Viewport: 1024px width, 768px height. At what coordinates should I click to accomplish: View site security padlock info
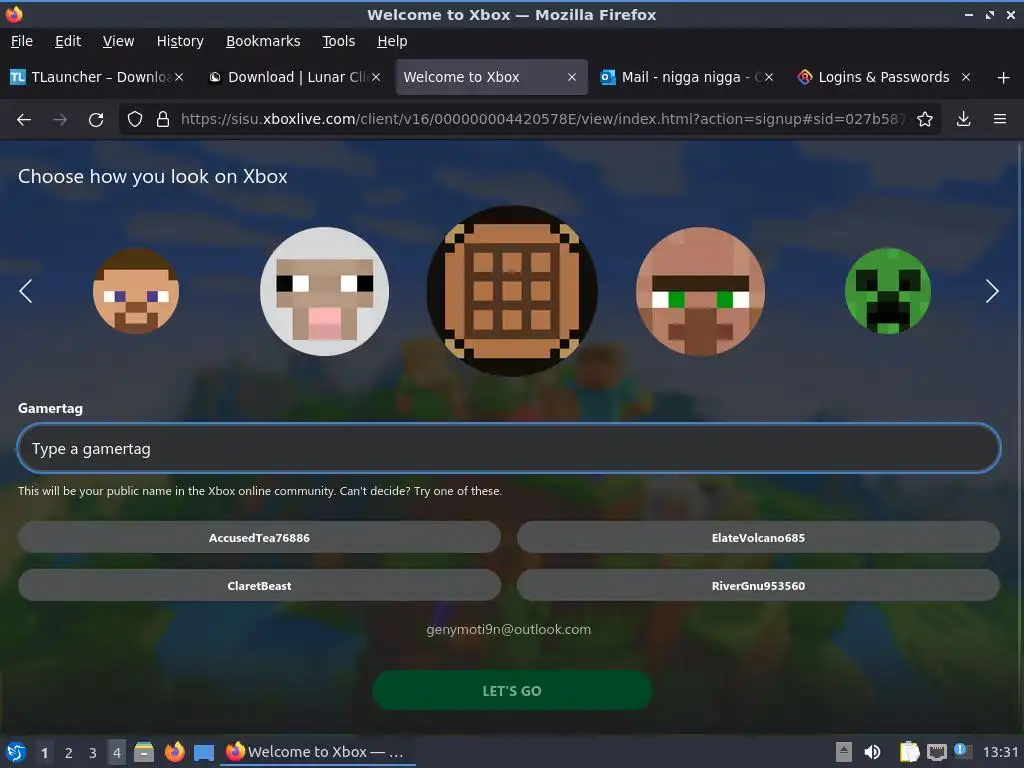(x=163, y=120)
